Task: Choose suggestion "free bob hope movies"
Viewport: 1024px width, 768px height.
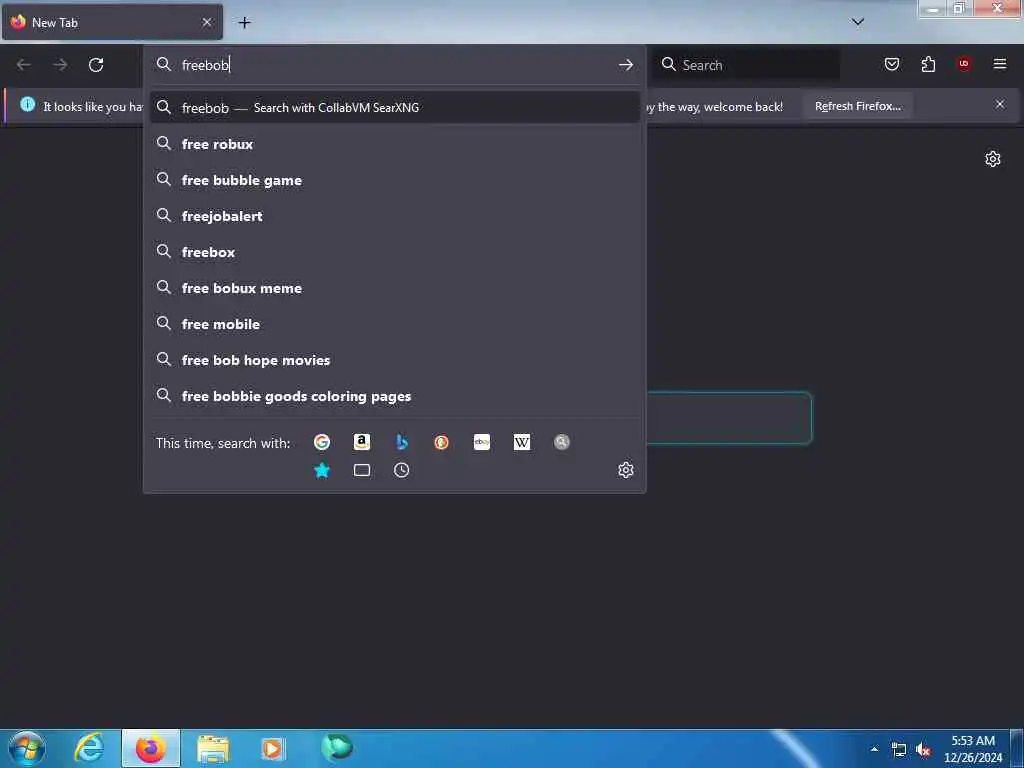Action: click(394, 360)
